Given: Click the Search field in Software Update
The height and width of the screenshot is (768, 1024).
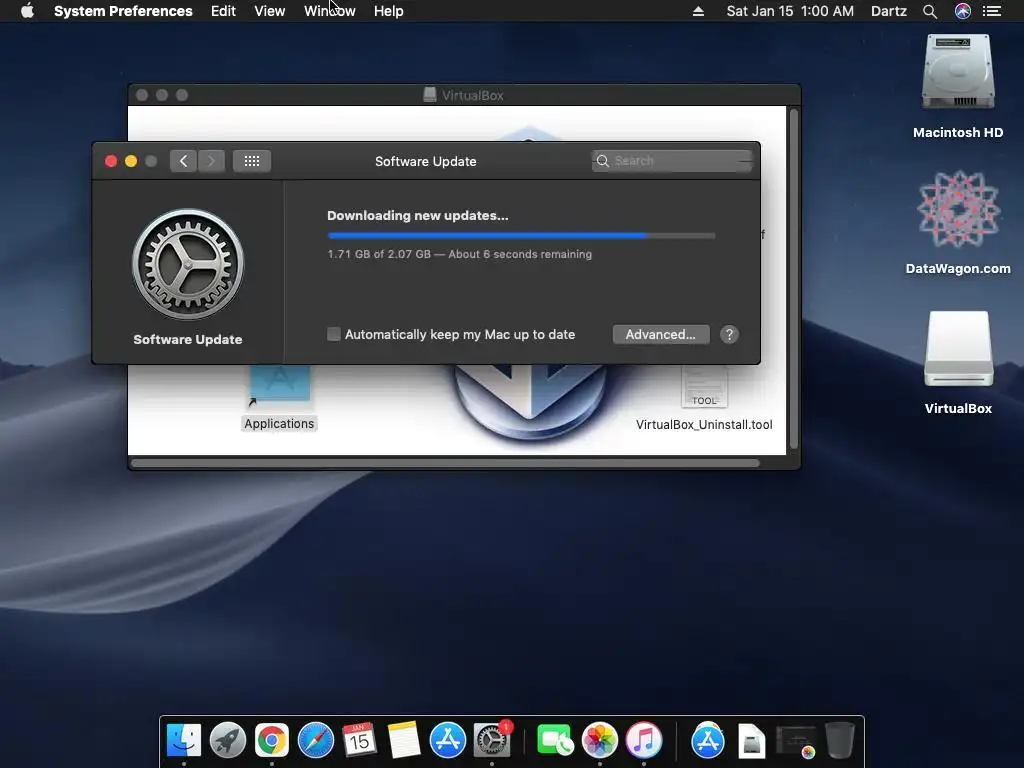Looking at the screenshot, I should click(x=672, y=161).
